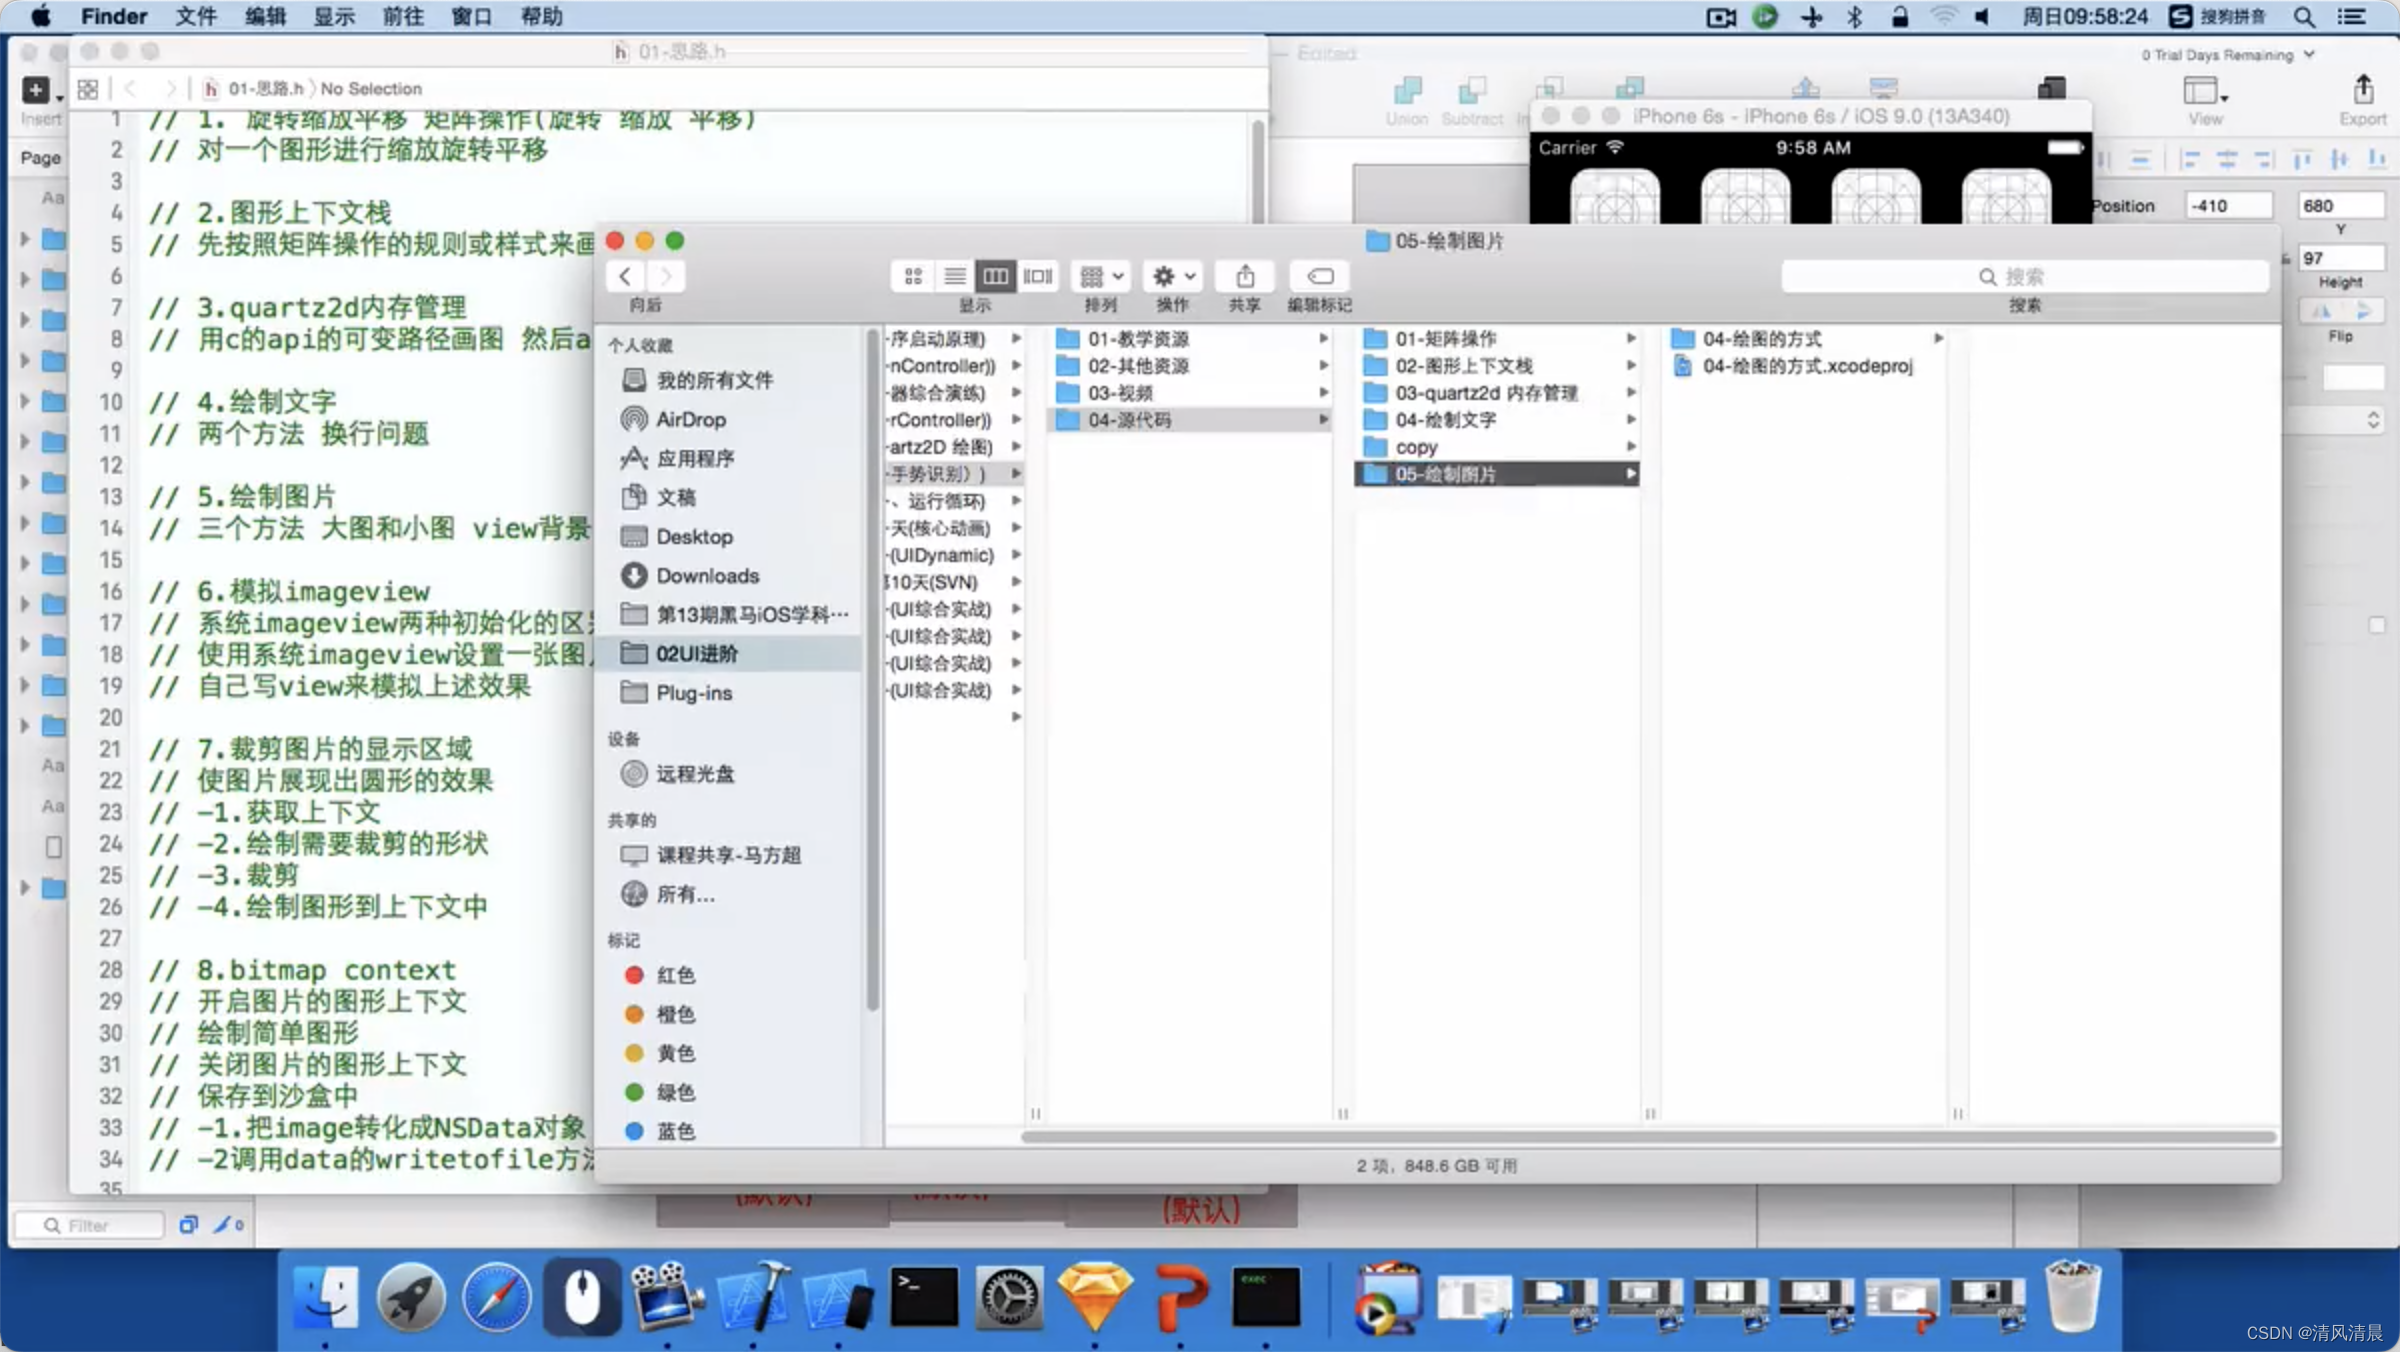Viewport: 2400px width, 1352px height.
Task: Expand the copy folder arrow
Action: coord(1631,447)
